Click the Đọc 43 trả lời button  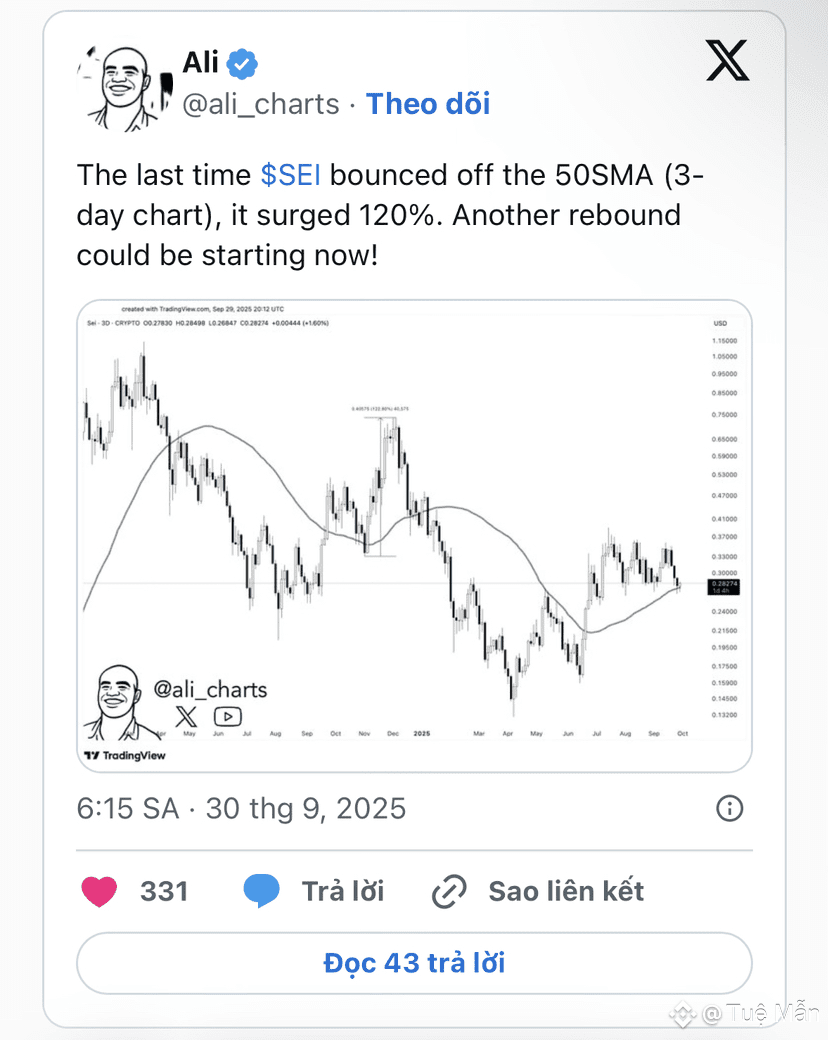tap(414, 963)
